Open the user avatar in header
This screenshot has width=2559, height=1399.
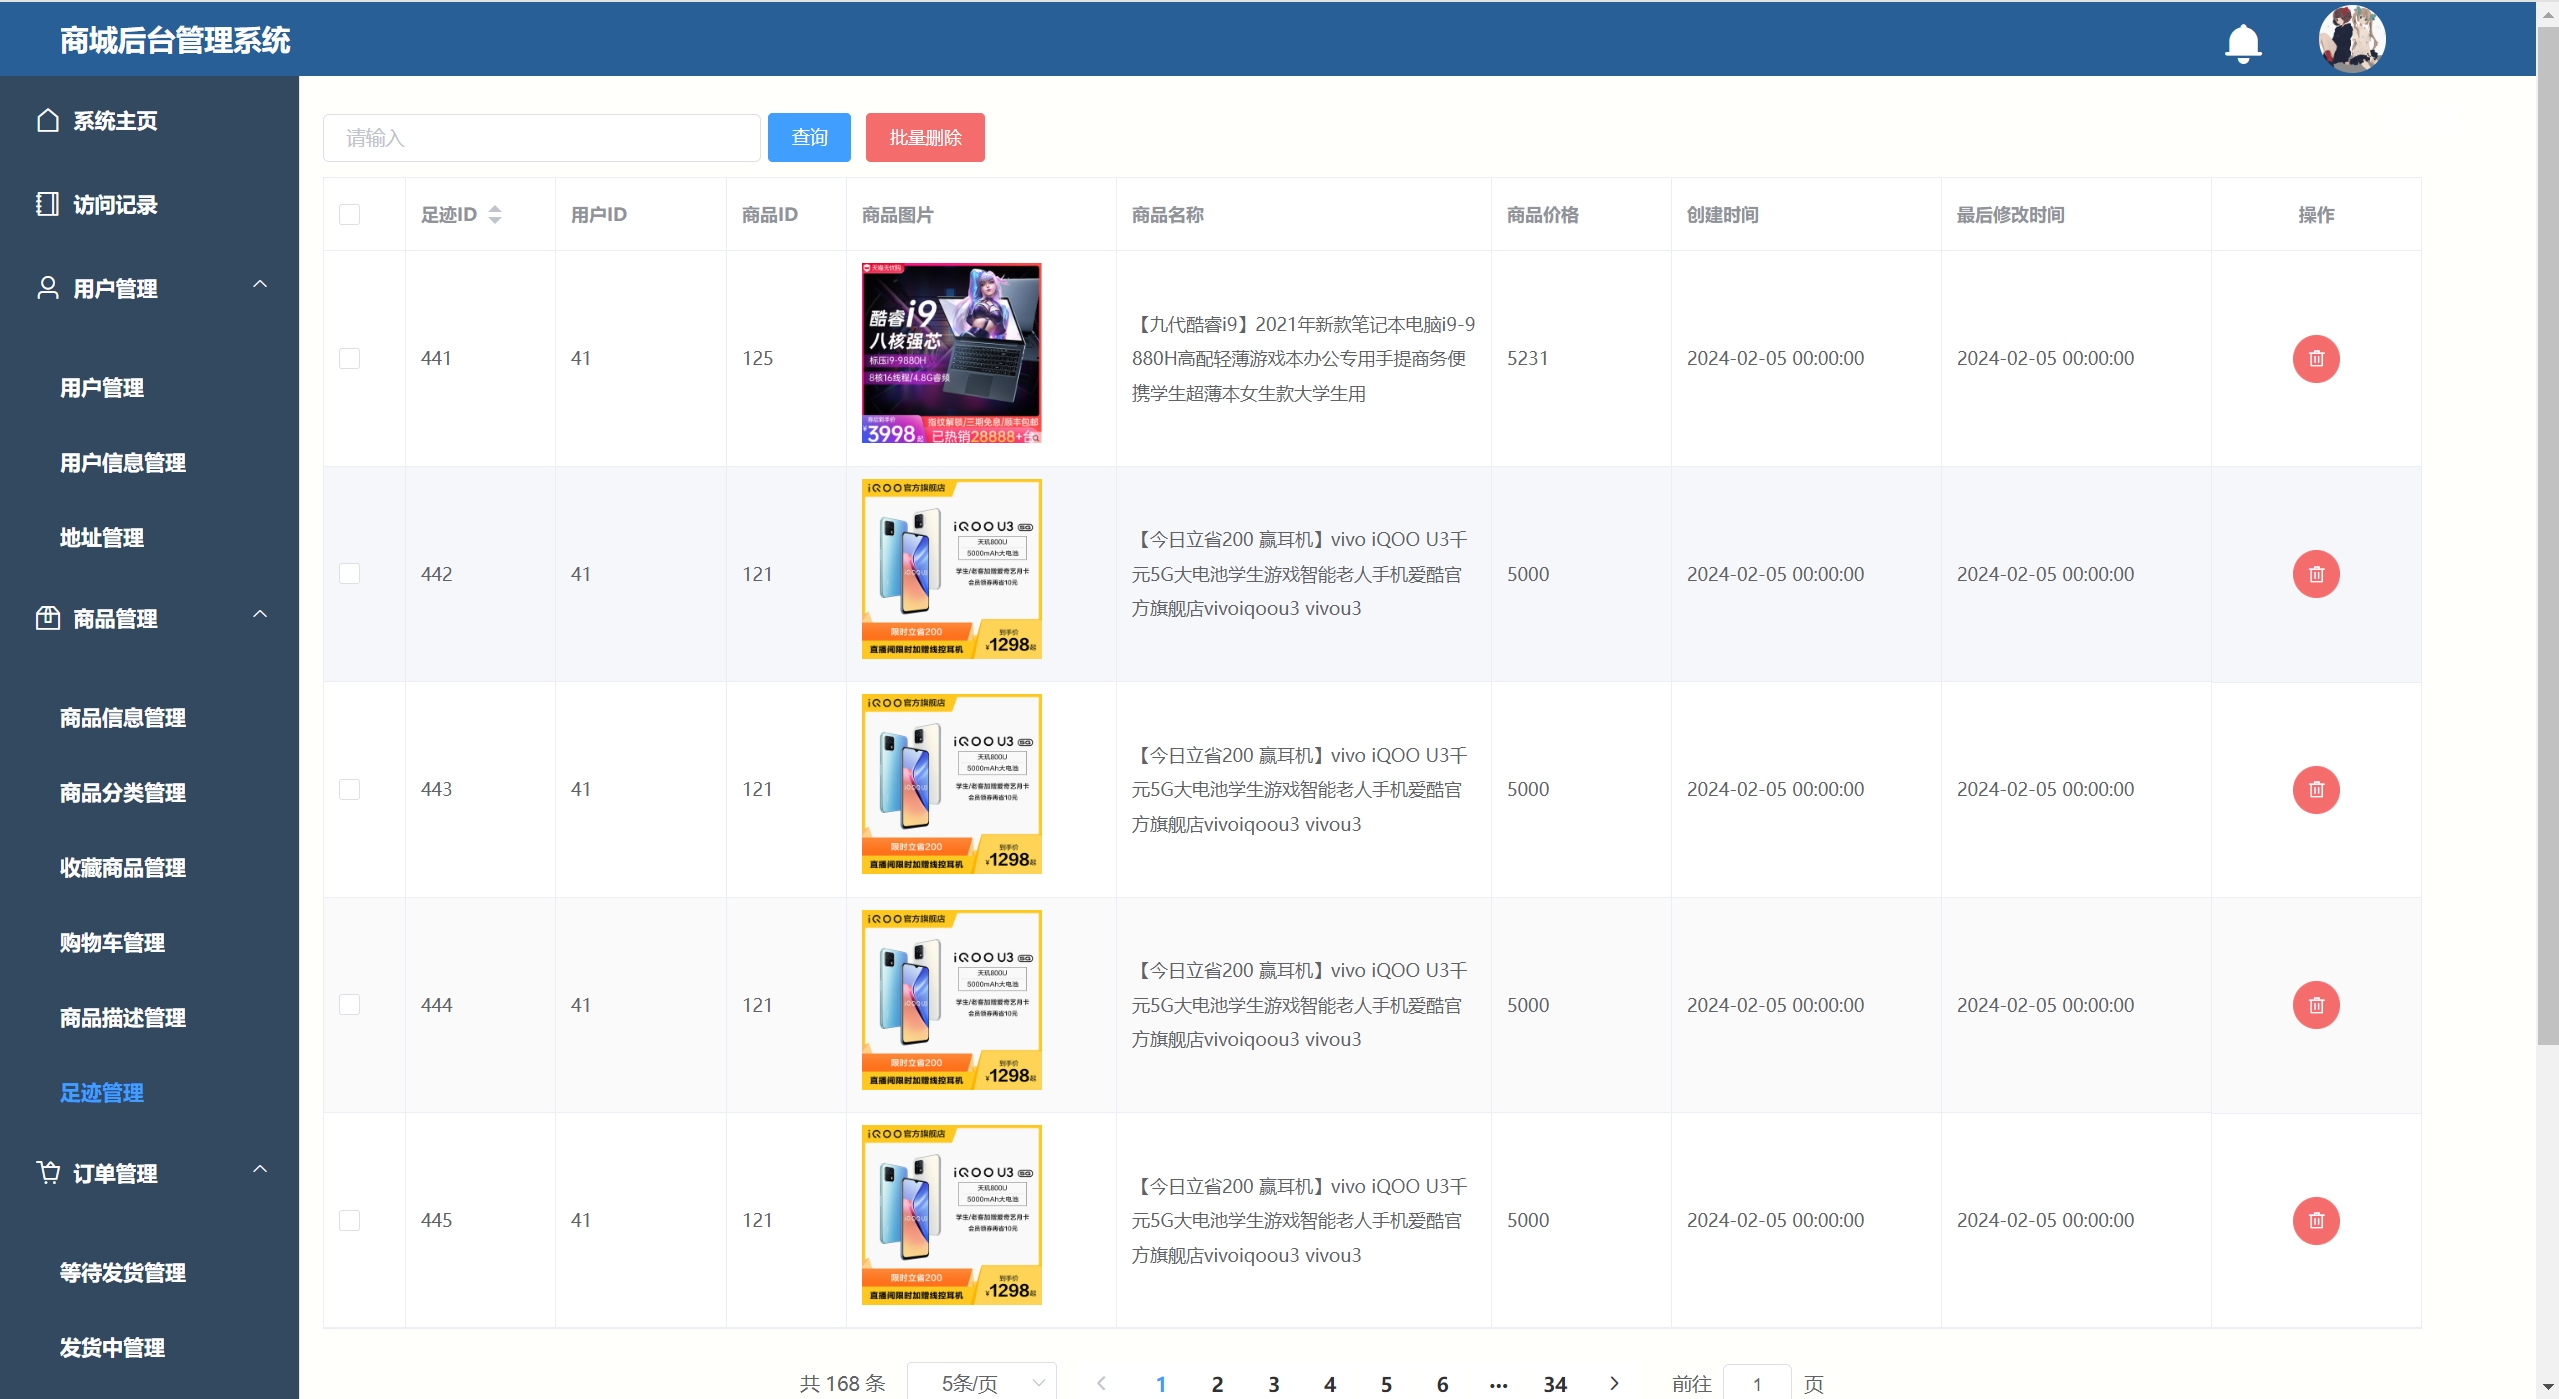click(2351, 40)
